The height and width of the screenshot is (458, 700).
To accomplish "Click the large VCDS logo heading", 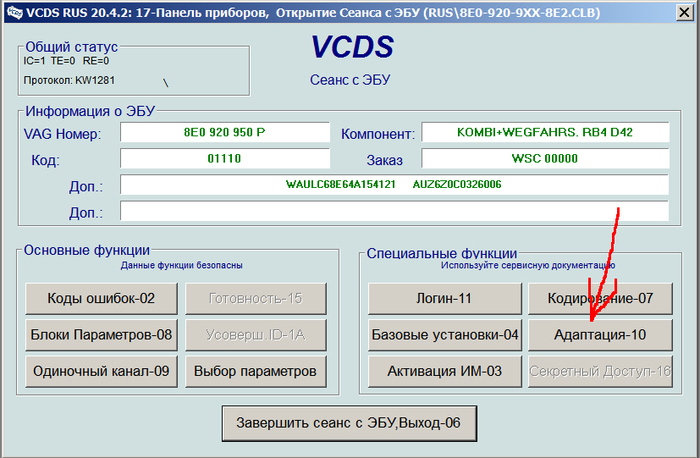I will click(352, 47).
